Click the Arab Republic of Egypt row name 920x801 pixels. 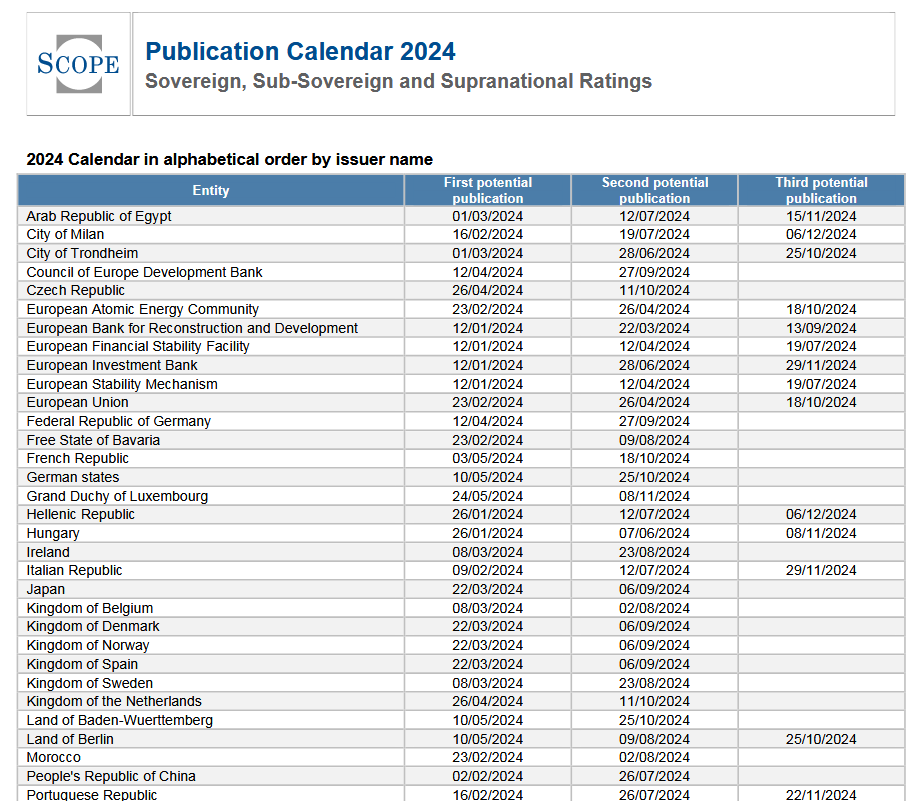click(x=99, y=216)
